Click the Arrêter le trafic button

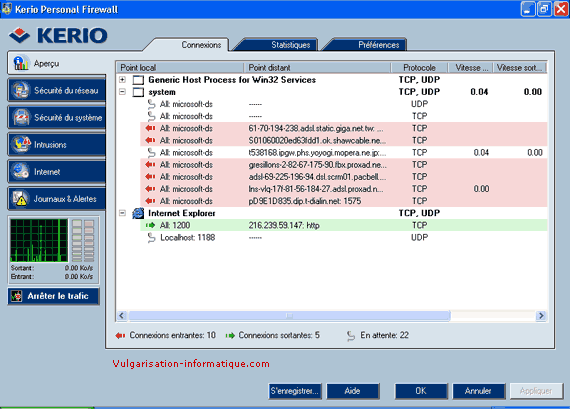pos(53,296)
